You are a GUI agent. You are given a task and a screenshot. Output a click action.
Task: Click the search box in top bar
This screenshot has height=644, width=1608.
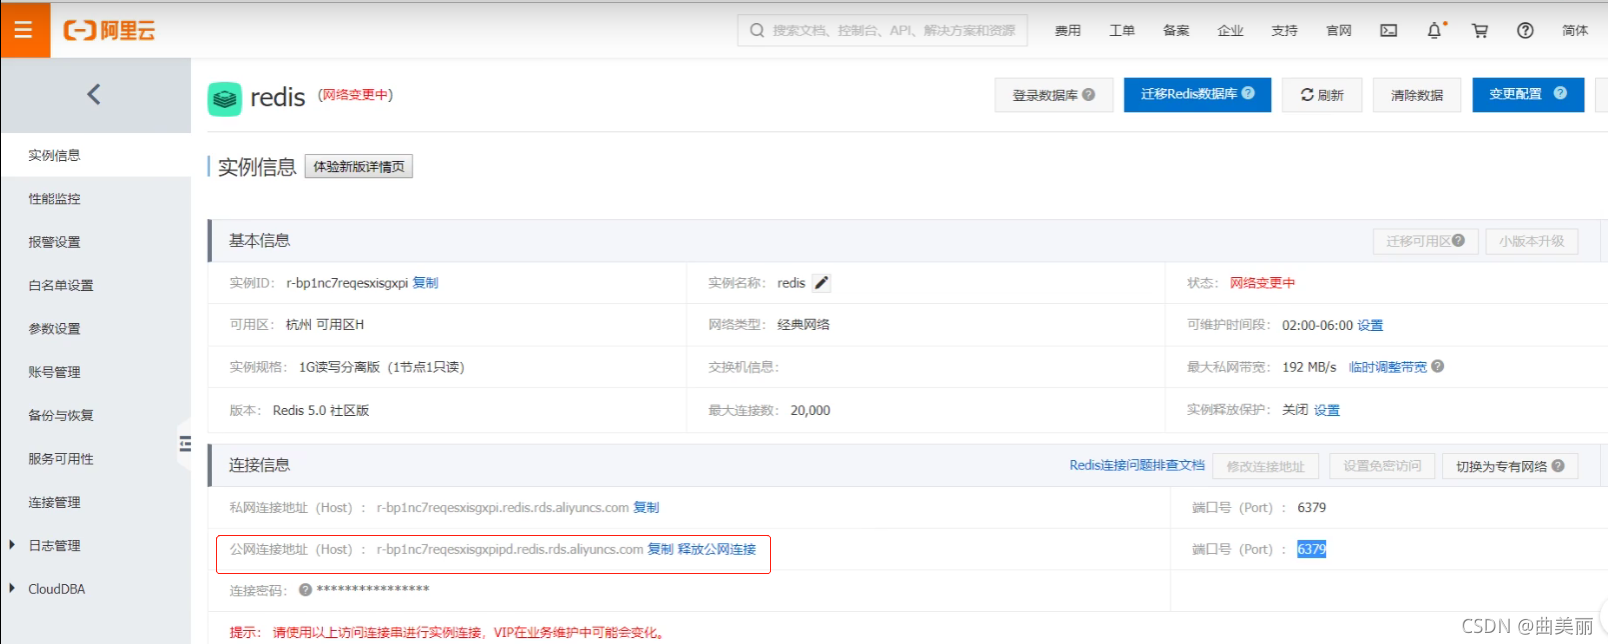click(x=882, y=30)
